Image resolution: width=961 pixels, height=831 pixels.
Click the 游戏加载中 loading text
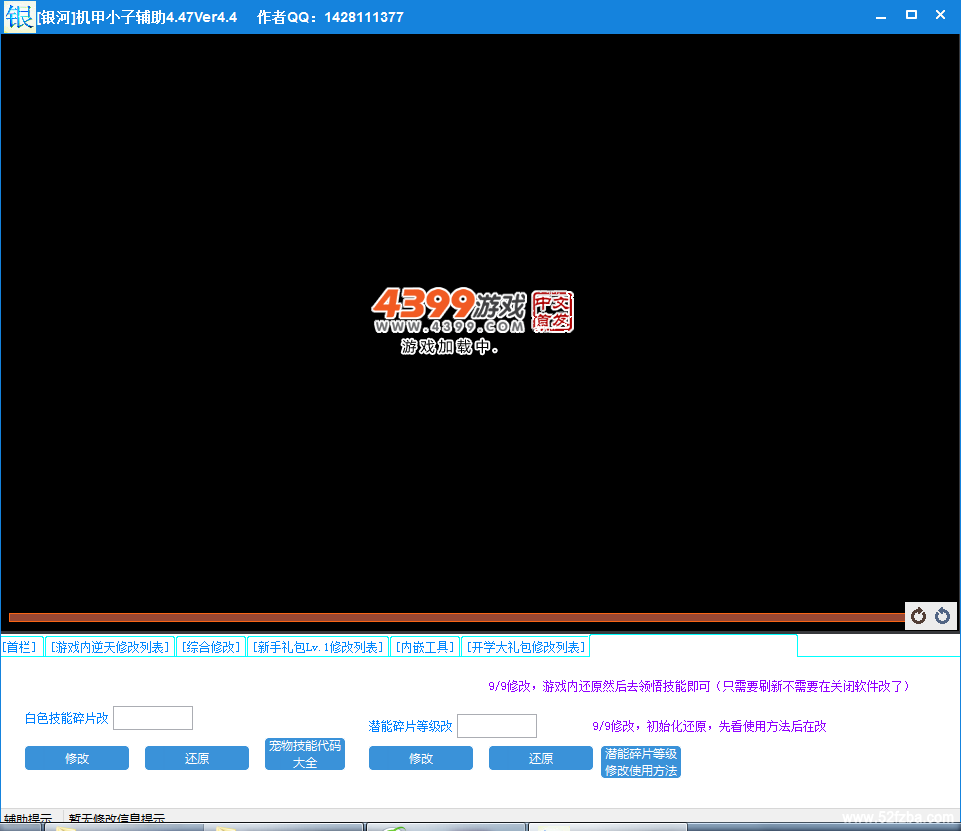click(449, 346)
